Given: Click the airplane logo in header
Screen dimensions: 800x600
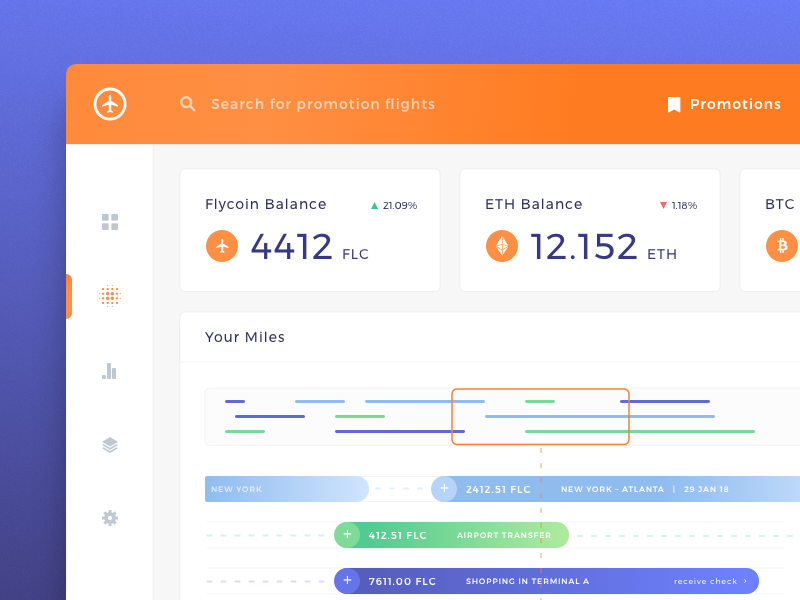Looking at the screenshot, I should 110,104.
